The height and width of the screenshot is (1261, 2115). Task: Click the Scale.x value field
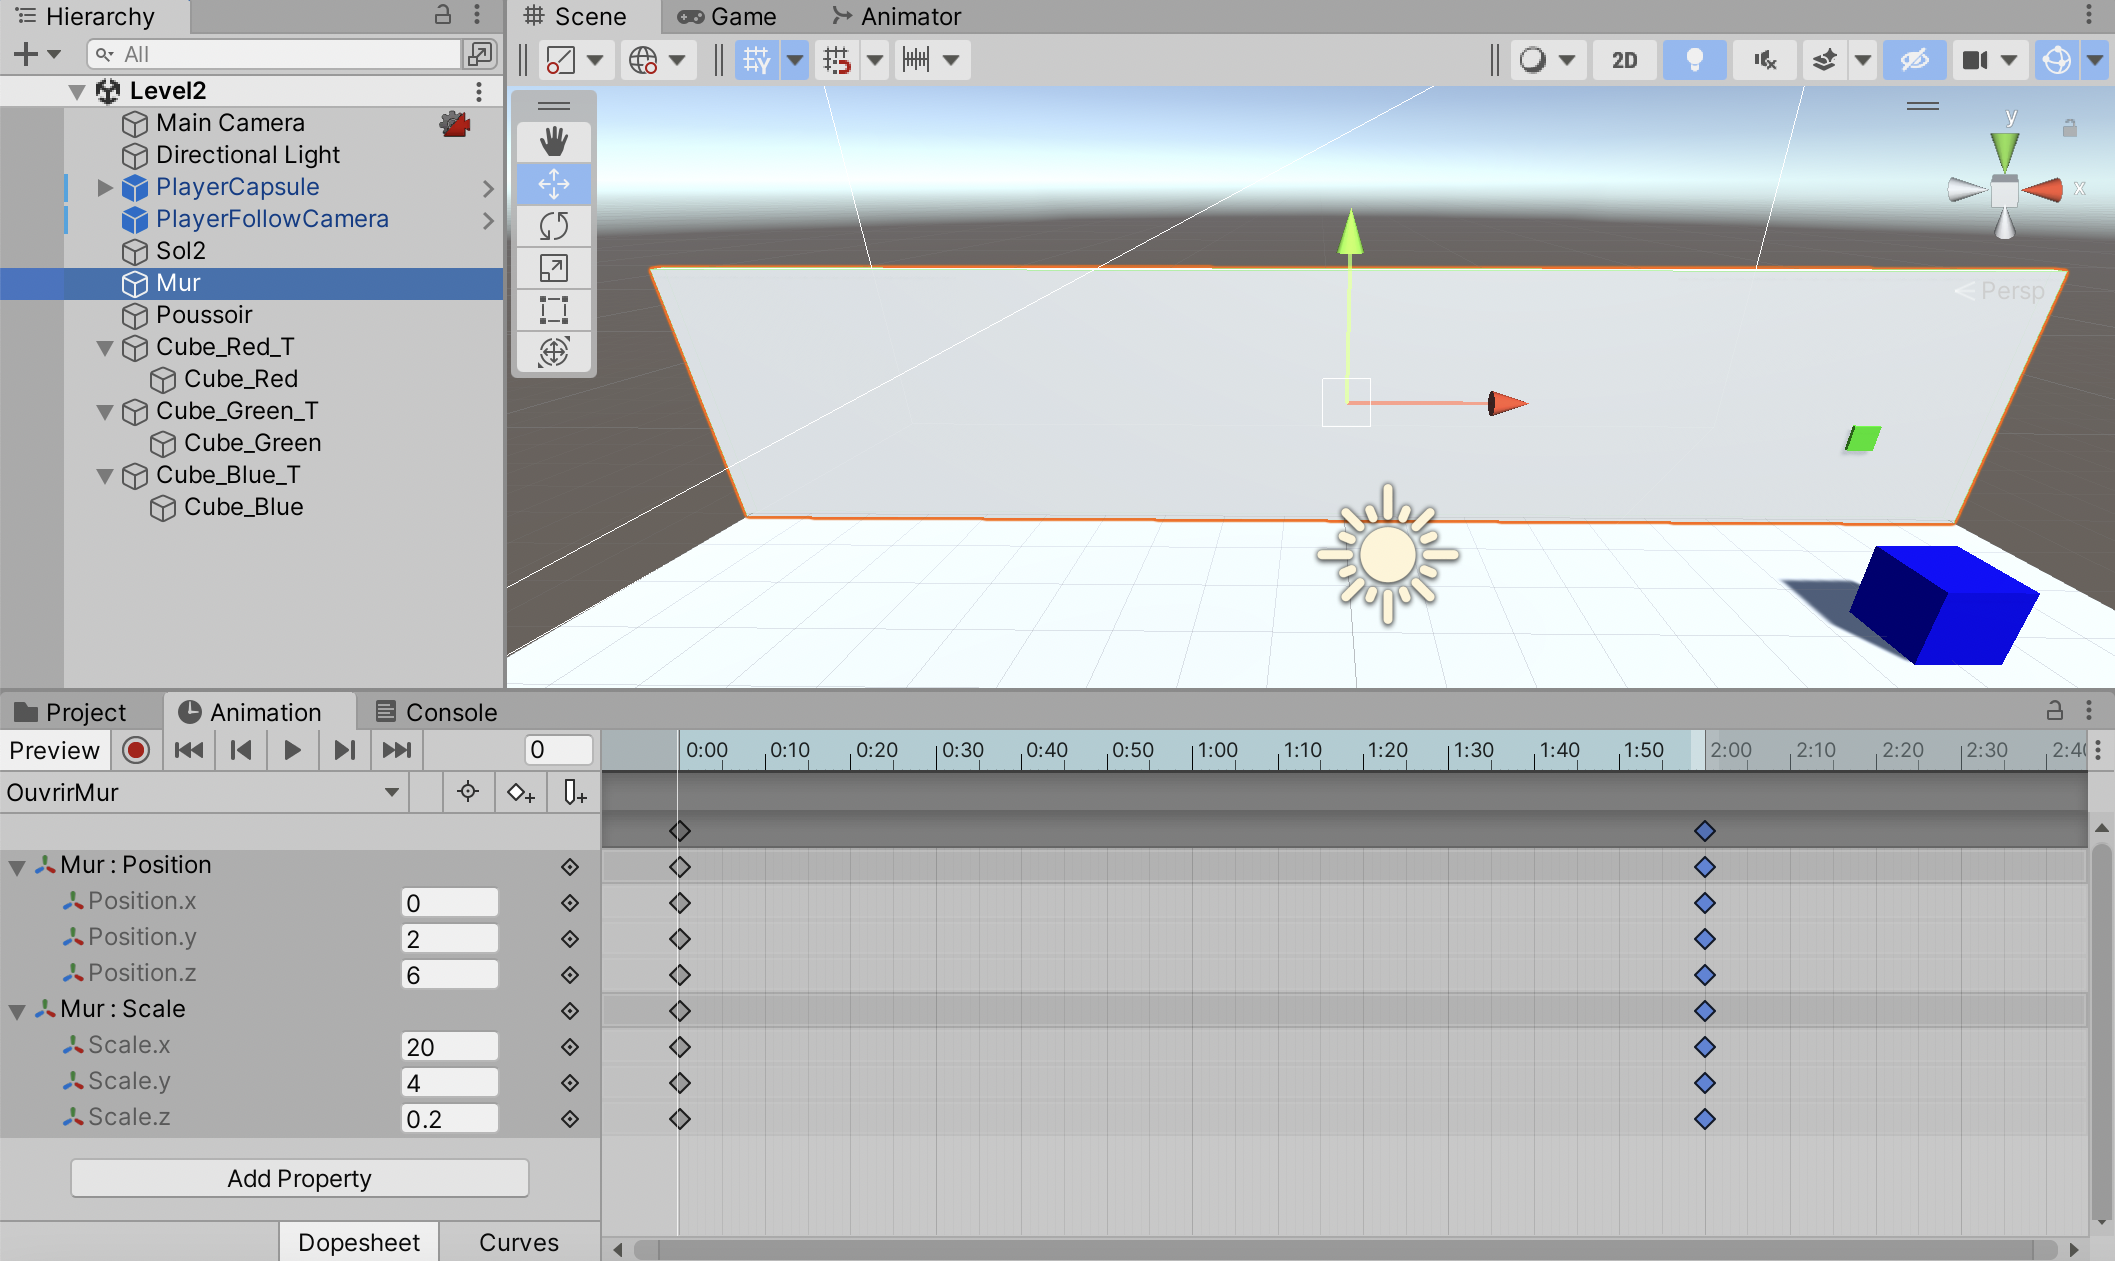(x=449, y=1047)
